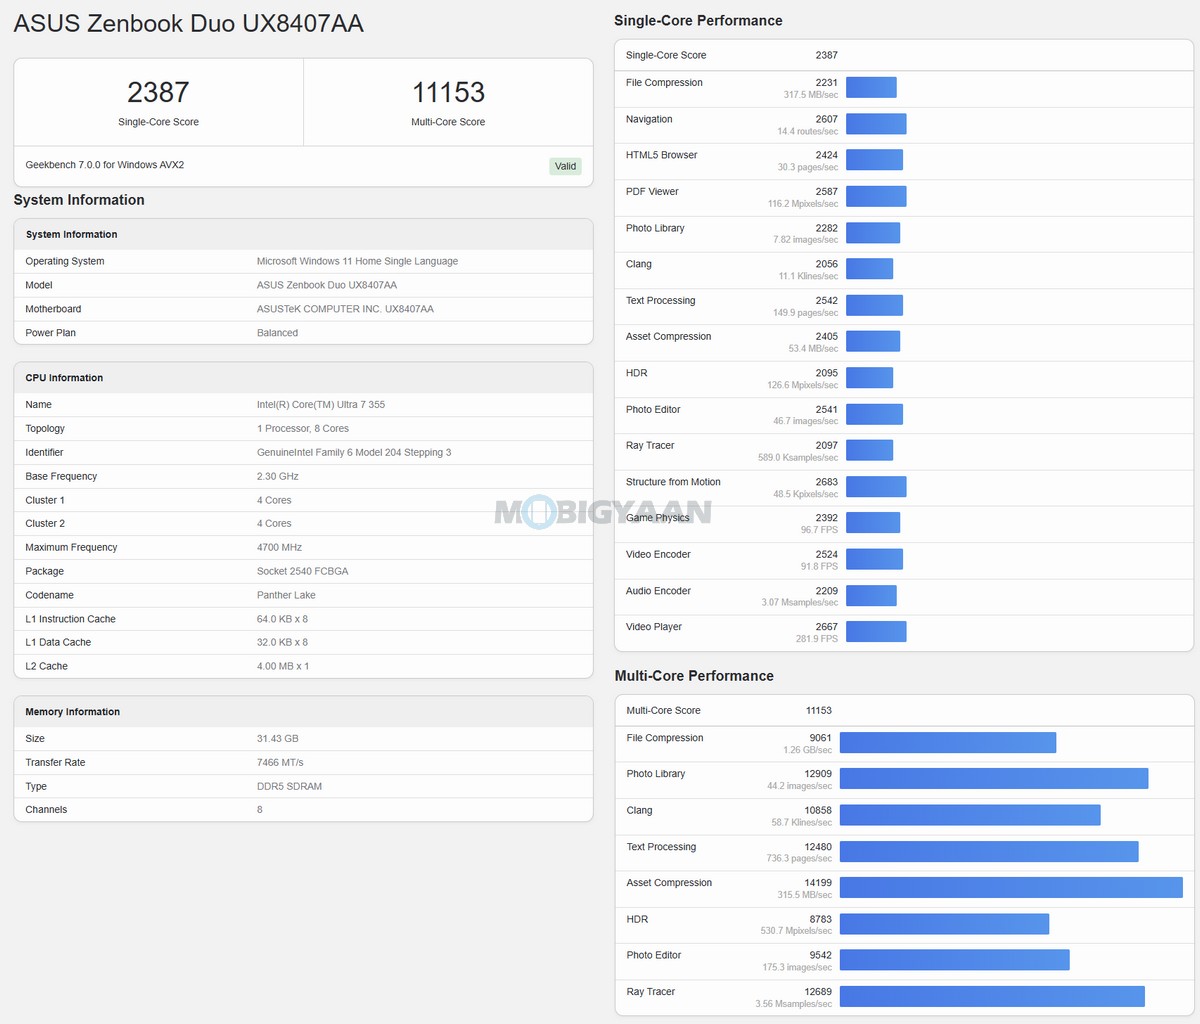Viewport: 1200px width, 1024px height.
Task: Click the Geekbench 7.0.0 for Windows AVX2 text
Action: coord(105,165)
